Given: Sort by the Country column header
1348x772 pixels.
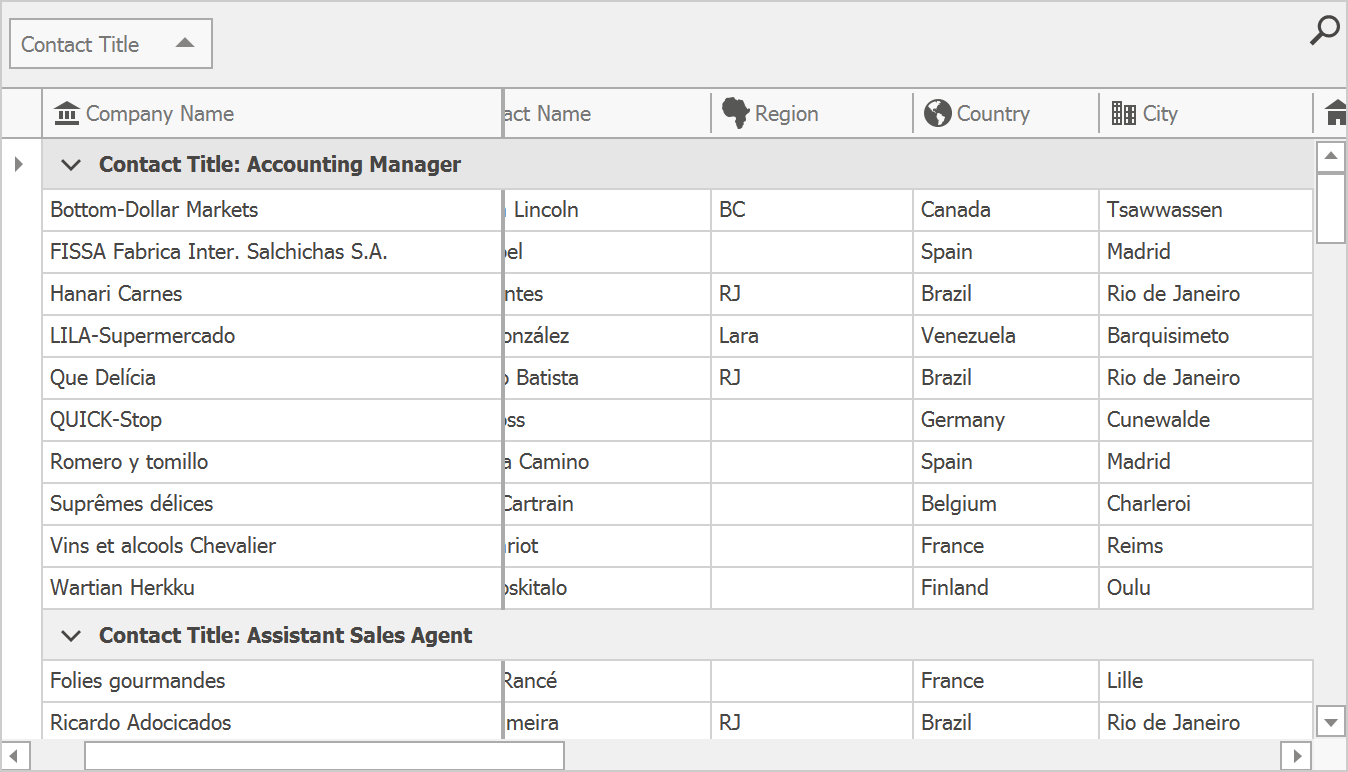Looking at the screenshot, I should (x=992, y=114).
